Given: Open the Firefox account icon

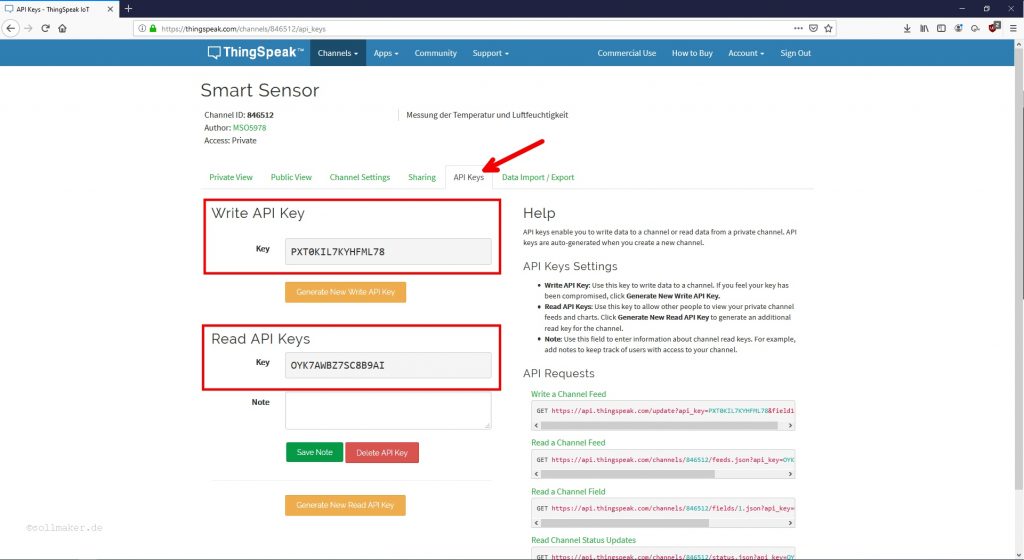Looking at the screenshot, I should coord(958,28).
